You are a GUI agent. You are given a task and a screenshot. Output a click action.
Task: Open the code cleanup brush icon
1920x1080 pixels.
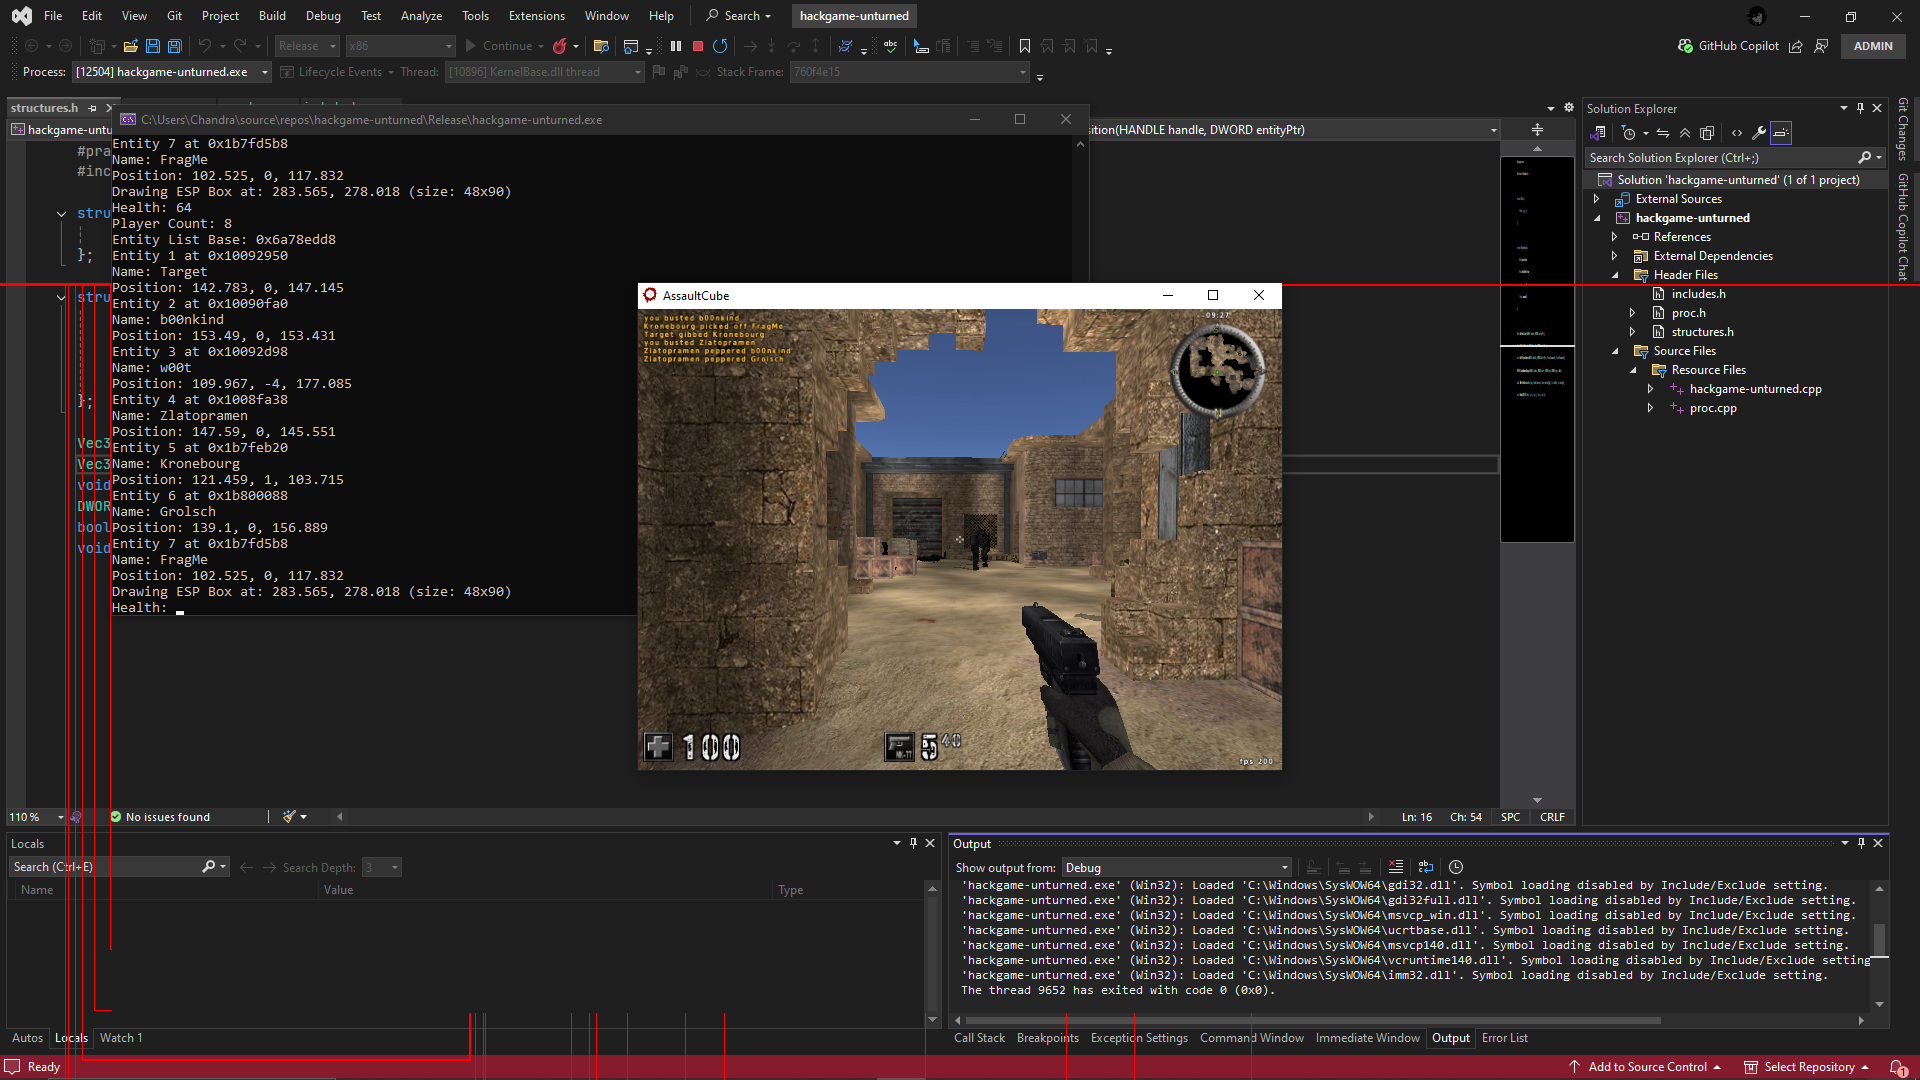[x=289, y=817]
